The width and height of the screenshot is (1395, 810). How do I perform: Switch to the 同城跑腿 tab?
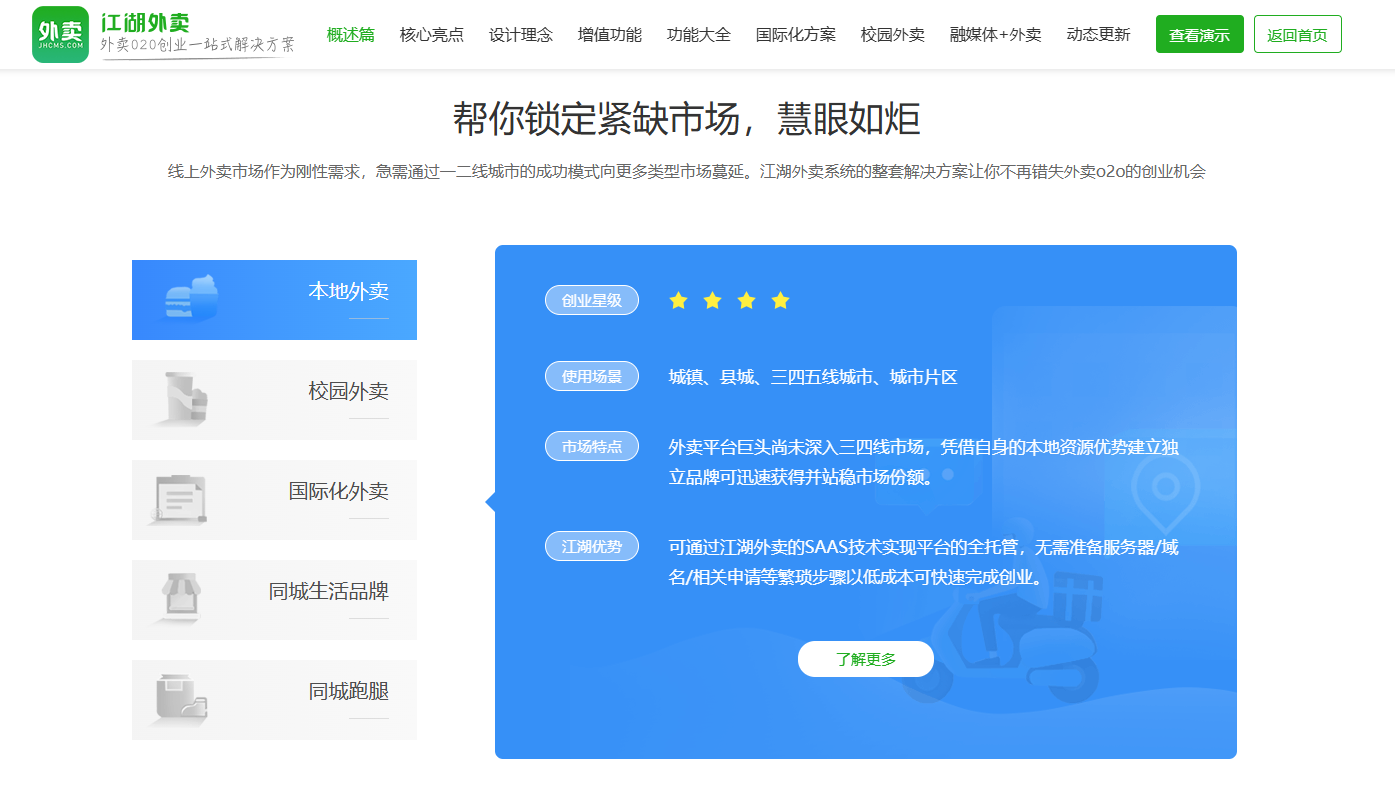[x=274, y=700]
